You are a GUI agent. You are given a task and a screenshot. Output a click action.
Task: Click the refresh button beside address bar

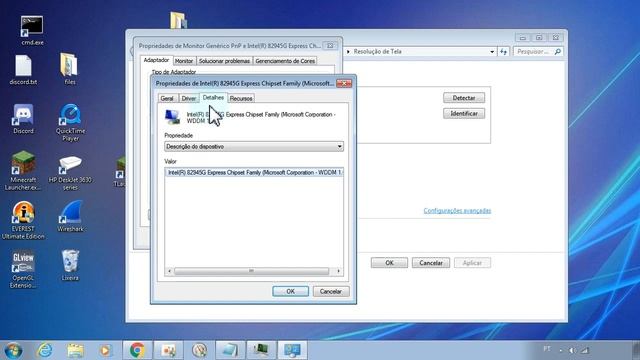click(503, 52)
